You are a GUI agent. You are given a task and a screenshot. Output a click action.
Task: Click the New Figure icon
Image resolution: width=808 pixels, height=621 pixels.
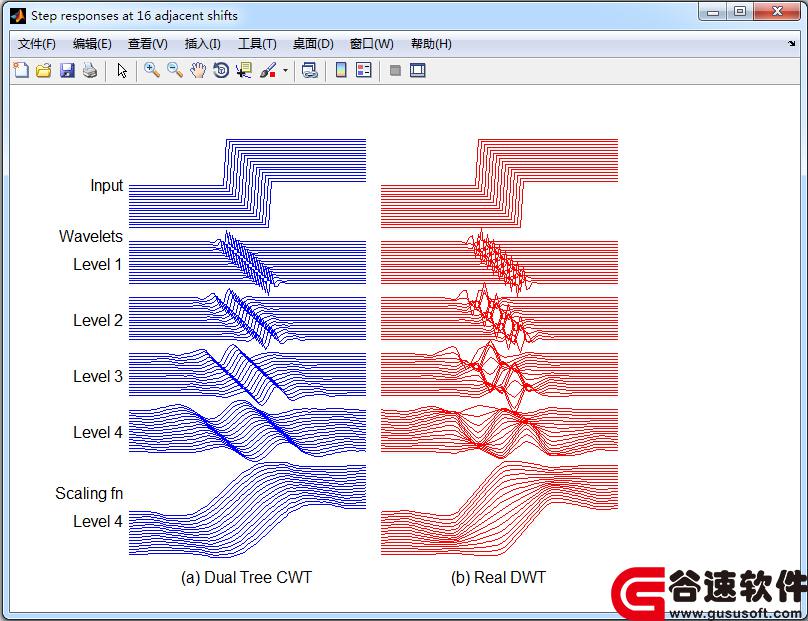[21, 70]
